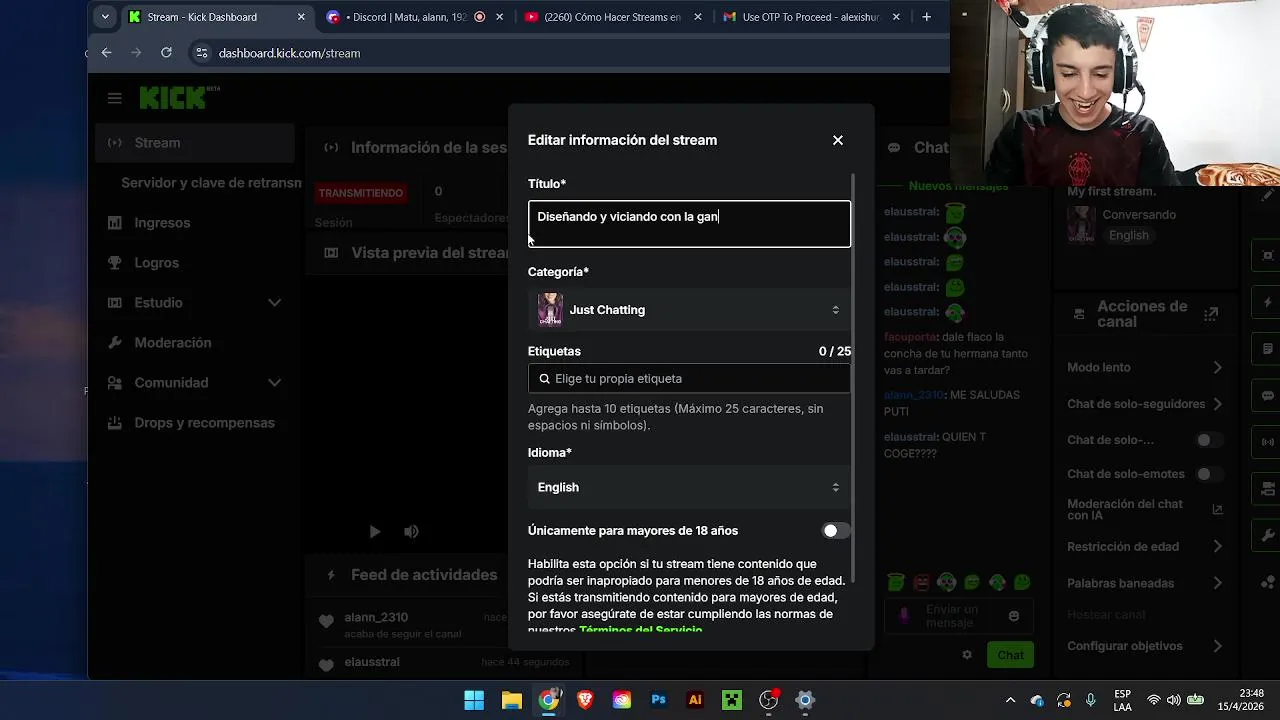Pop out the Acciones de canal panel
The width and height of the screenshot is (1280, 720).
[1211, 314]
